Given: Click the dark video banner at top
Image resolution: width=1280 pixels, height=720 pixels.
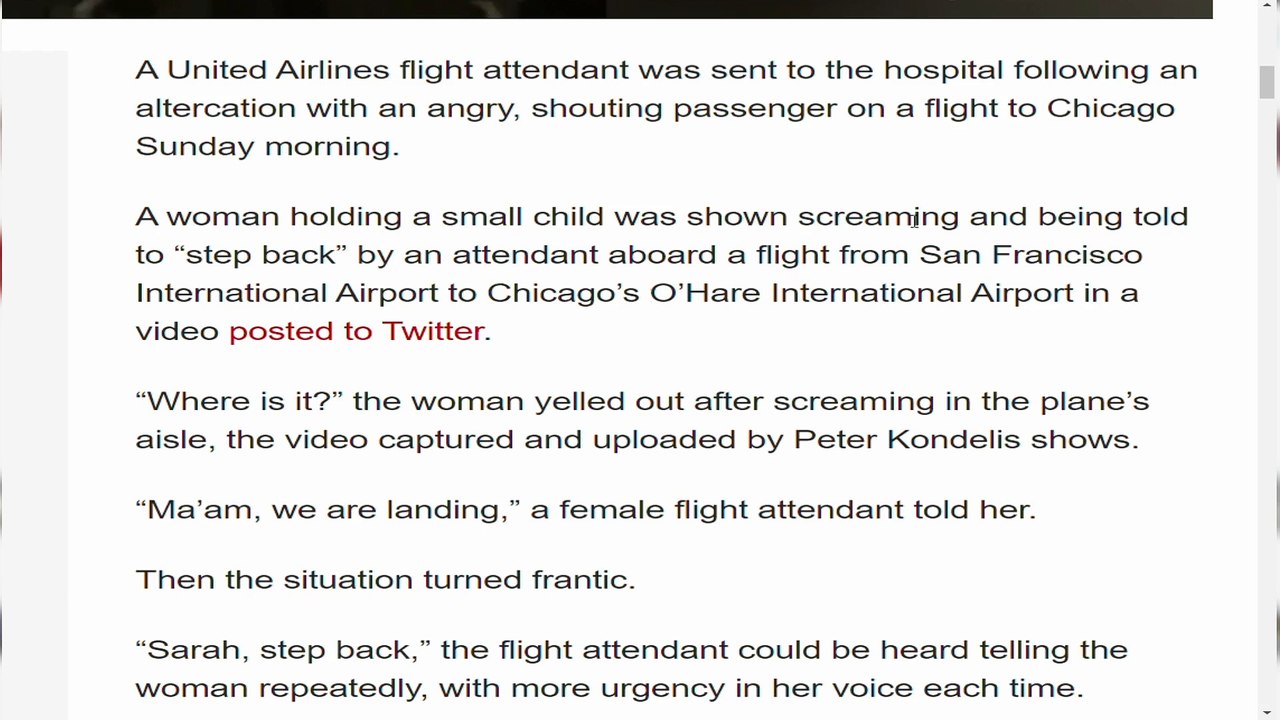Looking at the screenshot, I should click(x=606, y=9).
